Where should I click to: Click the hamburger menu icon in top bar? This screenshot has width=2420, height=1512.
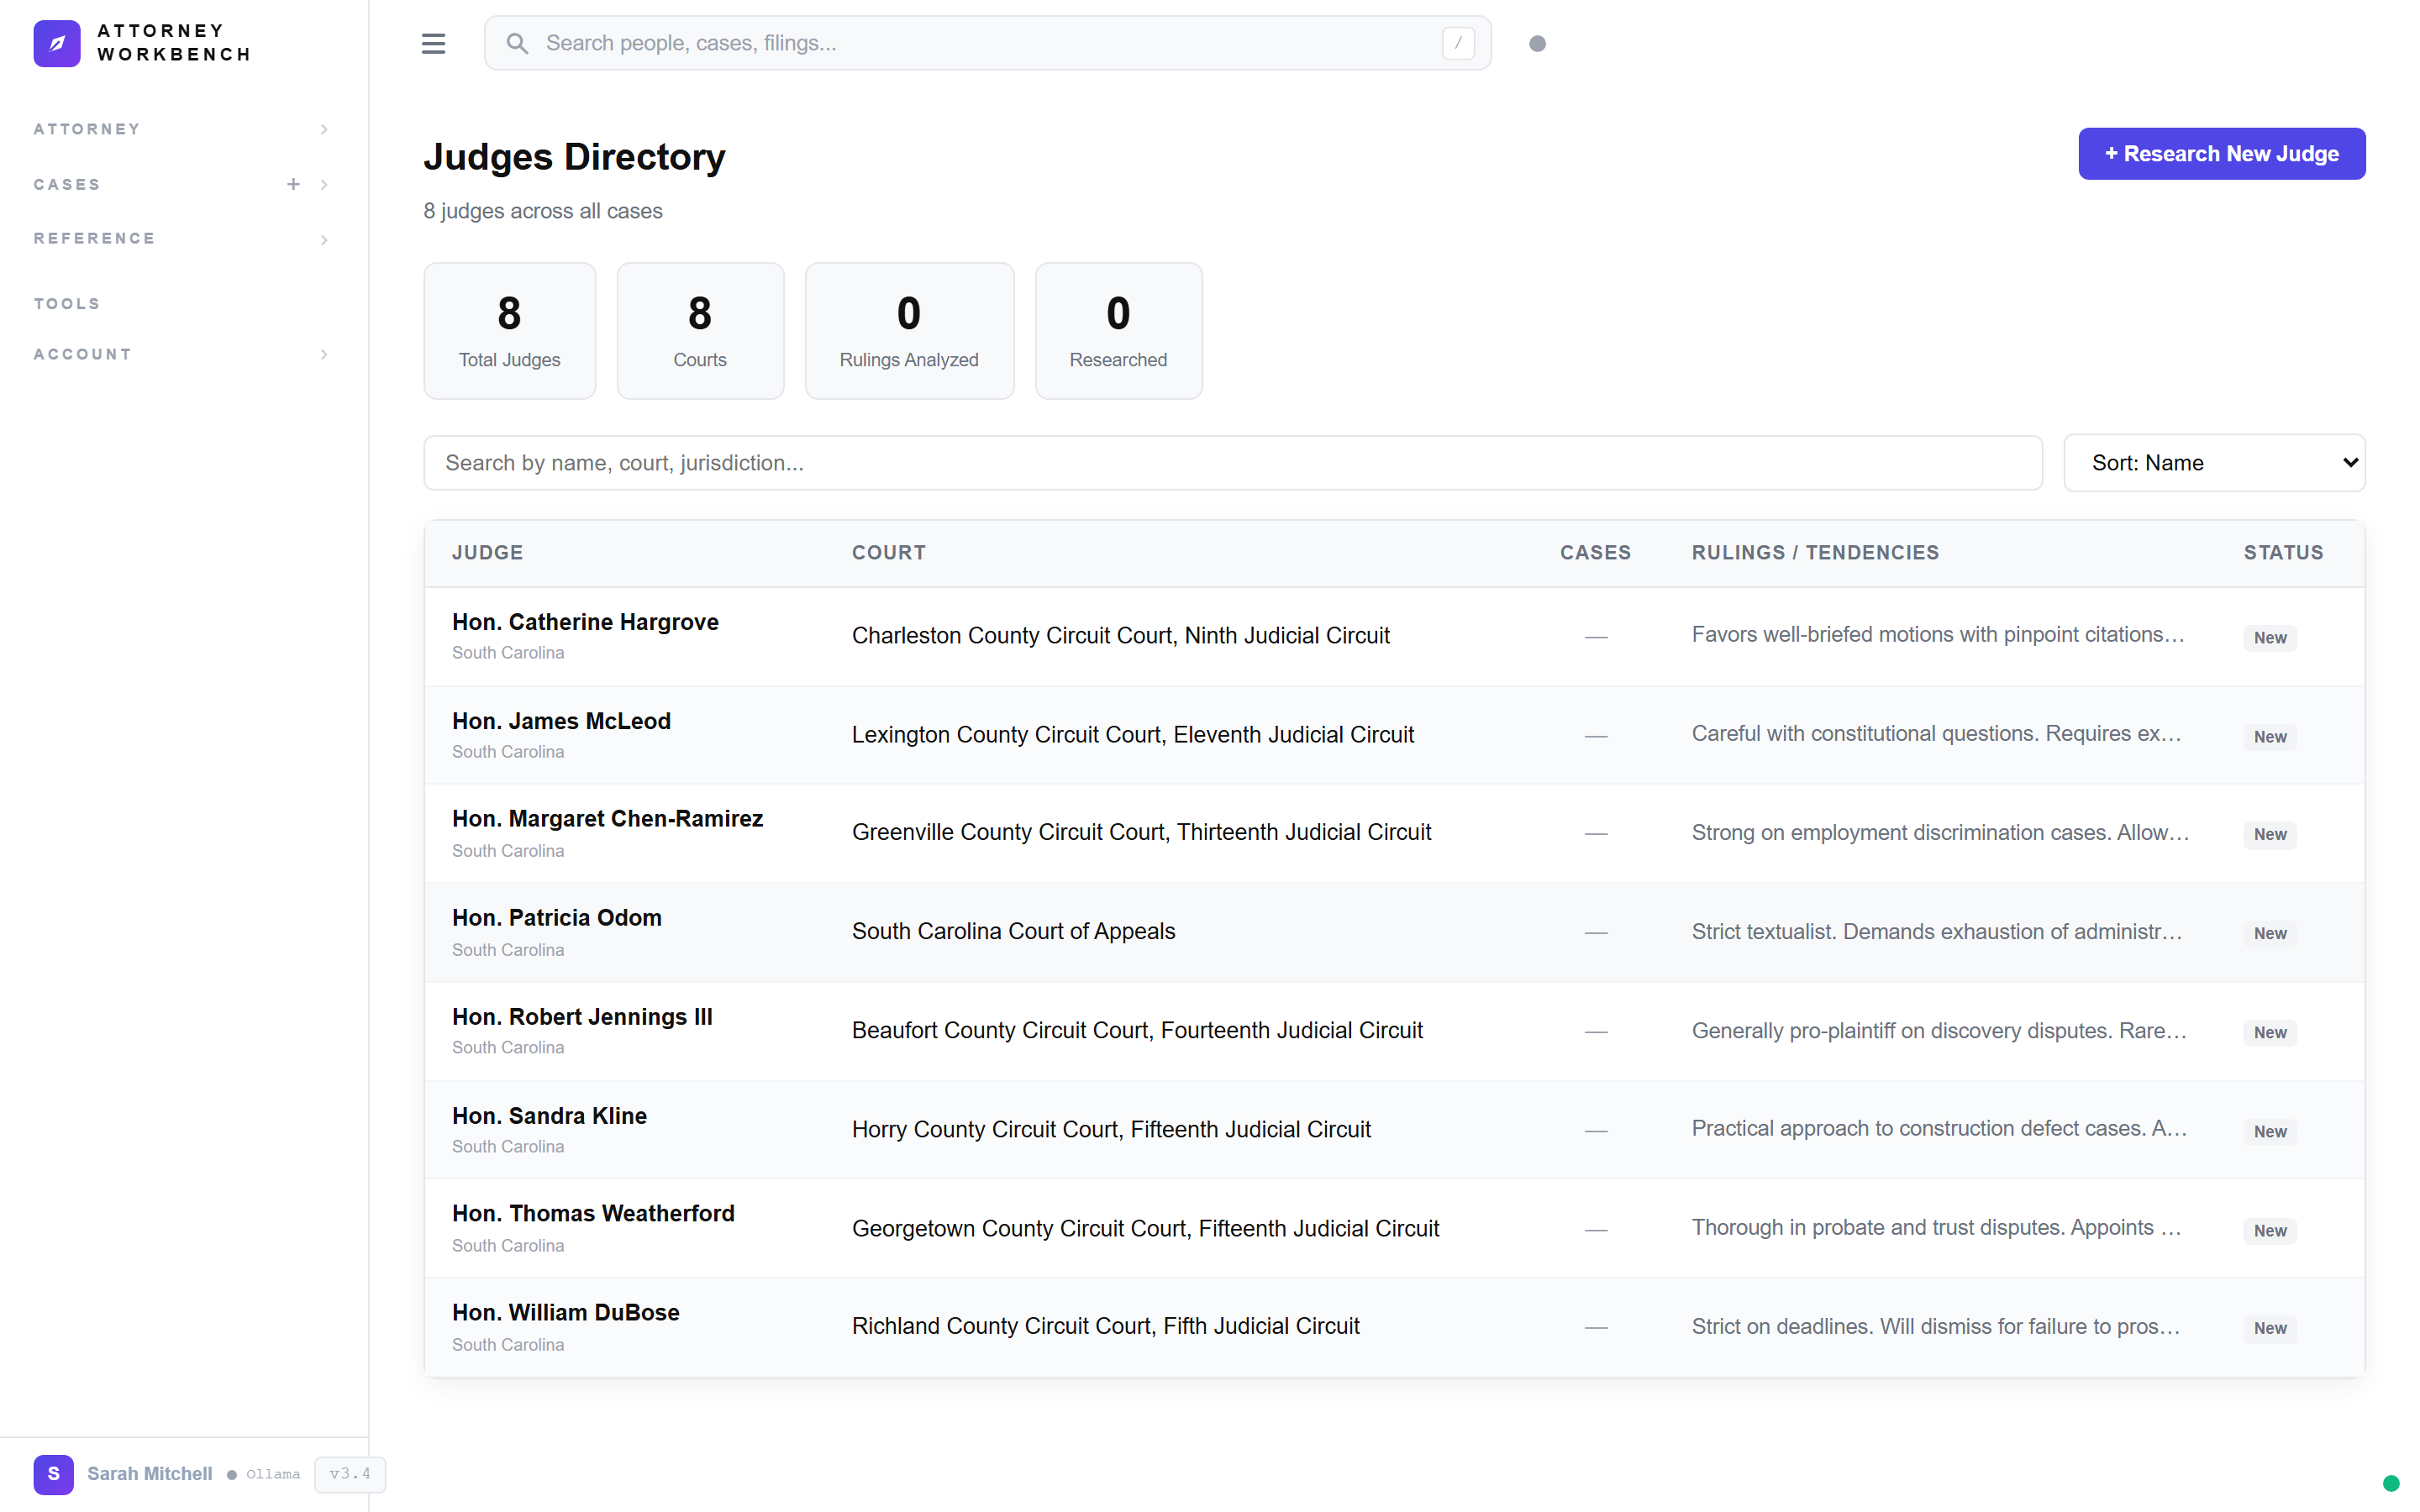[x=433, y=43]
